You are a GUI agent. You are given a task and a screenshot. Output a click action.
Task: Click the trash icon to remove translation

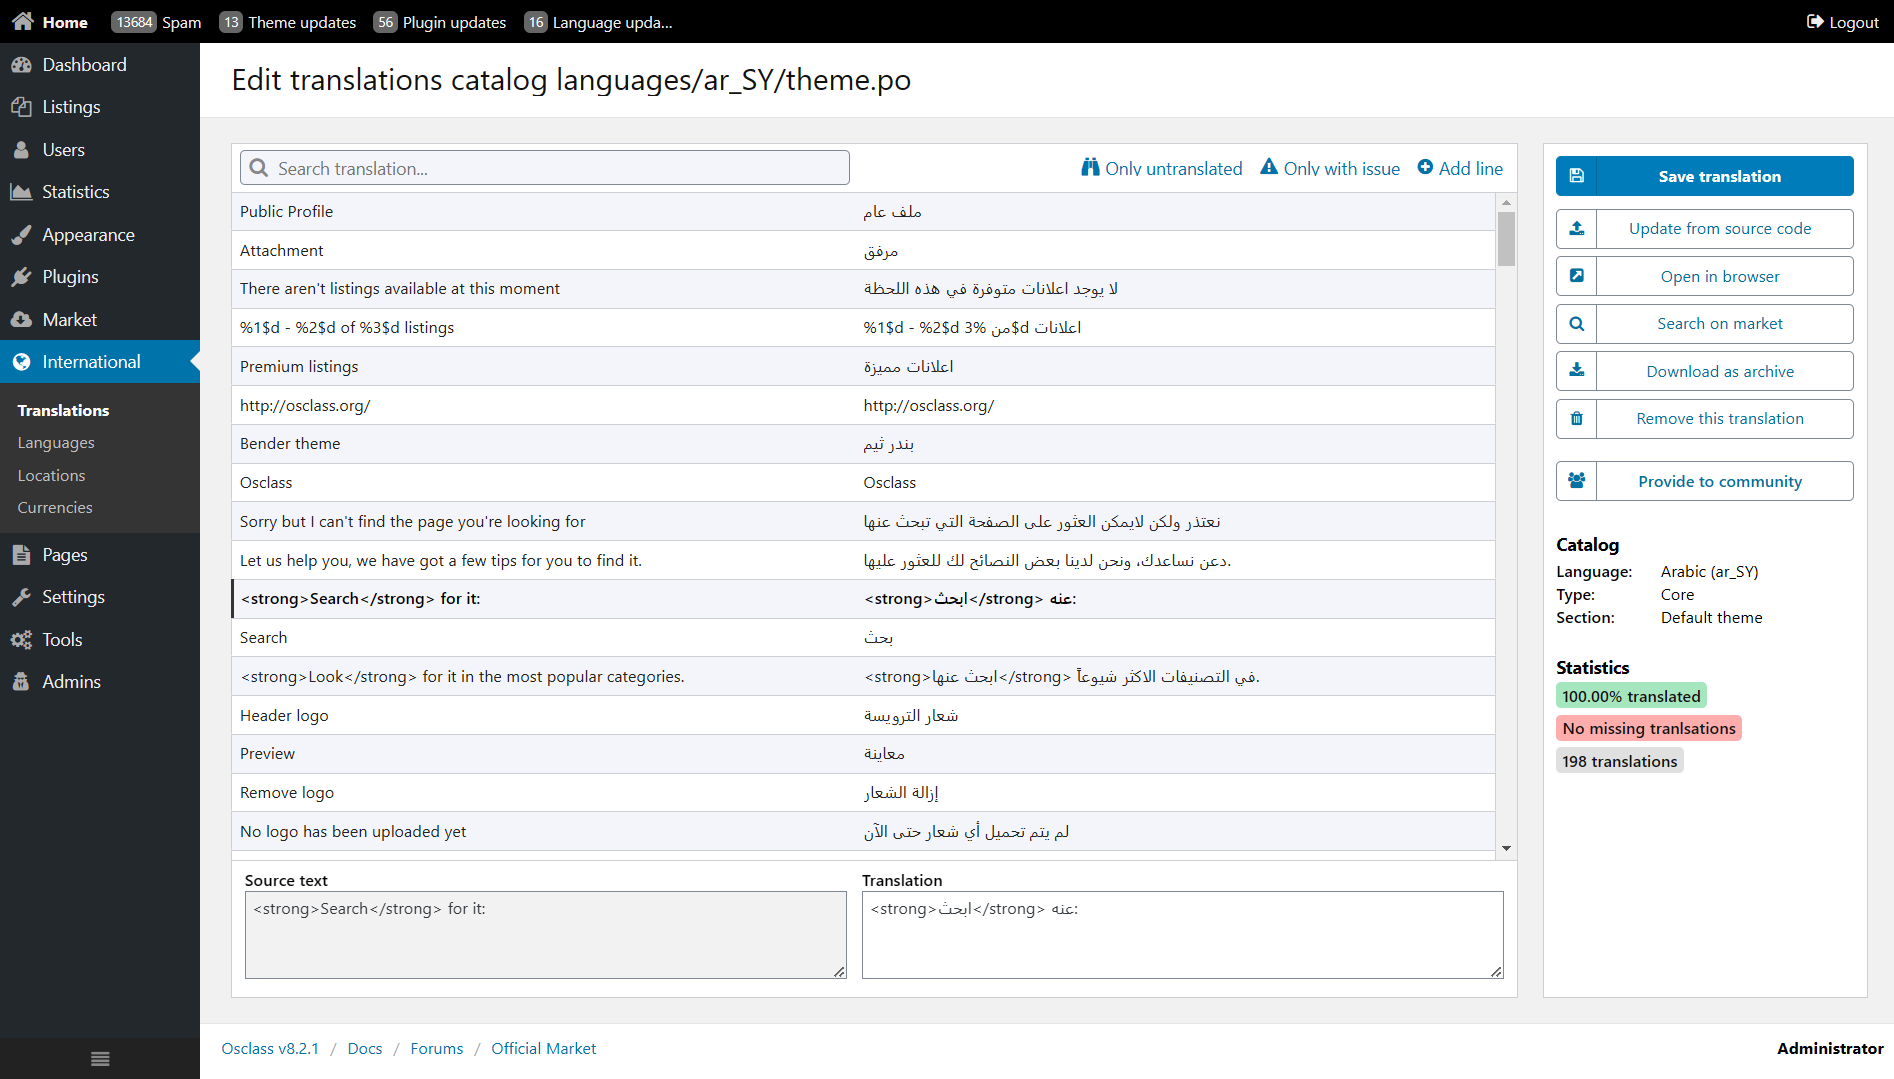[1577, 419]
